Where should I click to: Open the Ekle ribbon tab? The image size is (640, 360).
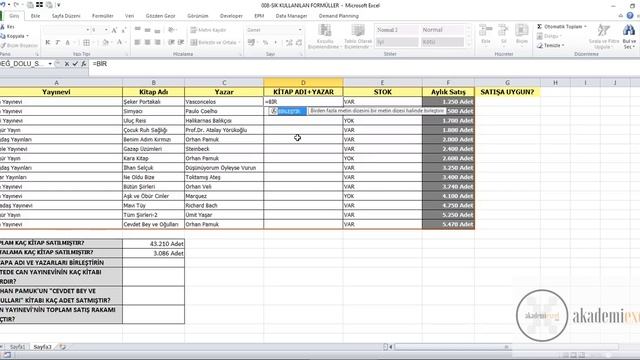[36, 16]
